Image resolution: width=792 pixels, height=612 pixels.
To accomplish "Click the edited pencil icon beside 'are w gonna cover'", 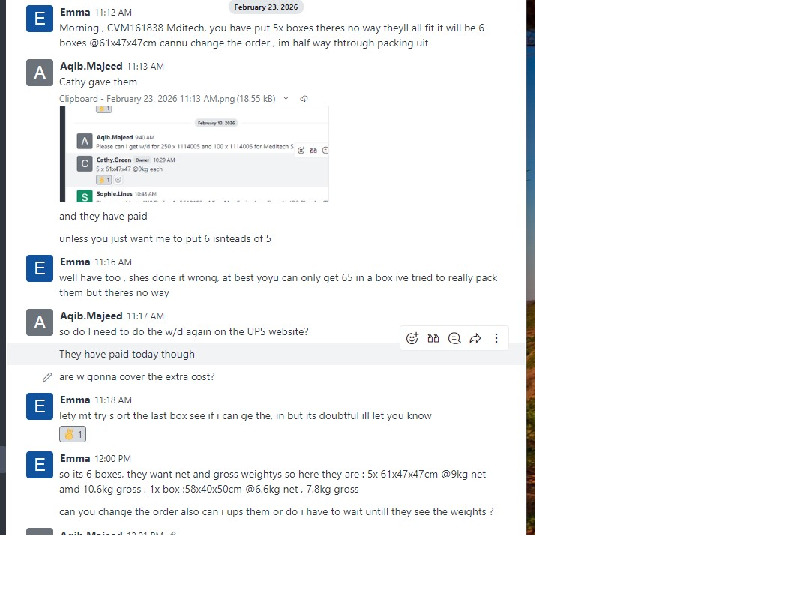I will 47,377.
